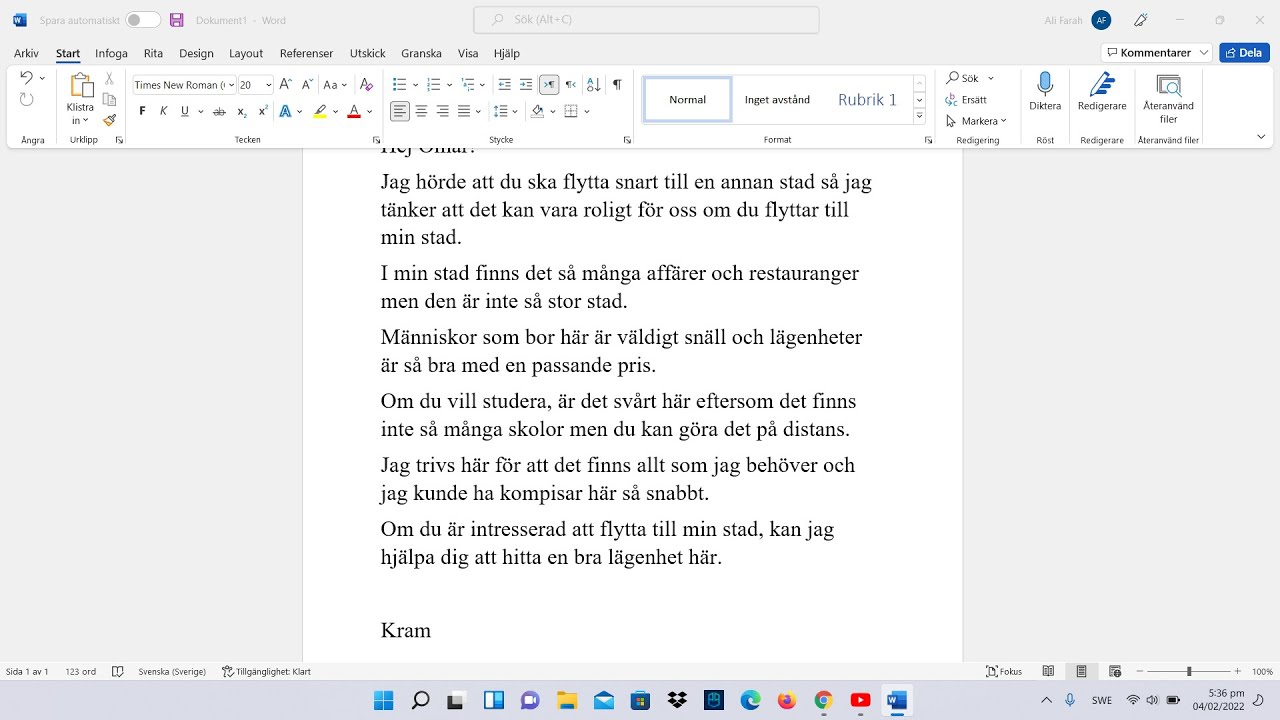Adjust the zoom slider handle
Viewport: 1280px width, 720px height.
1189,672
